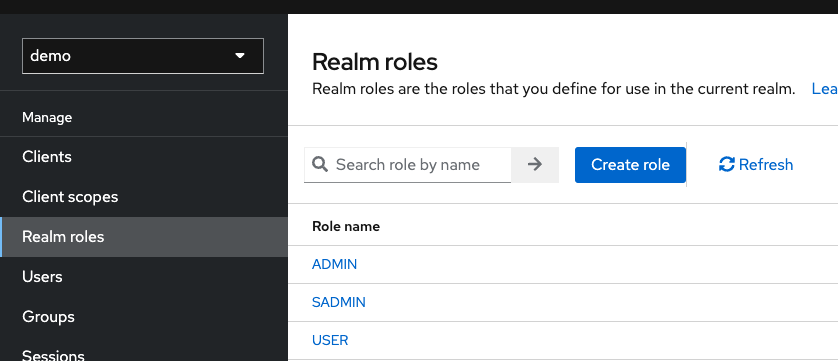The height and width of the screenshot is (361, 838).
Task: Open the USER role entry
Action: (330, 340)
